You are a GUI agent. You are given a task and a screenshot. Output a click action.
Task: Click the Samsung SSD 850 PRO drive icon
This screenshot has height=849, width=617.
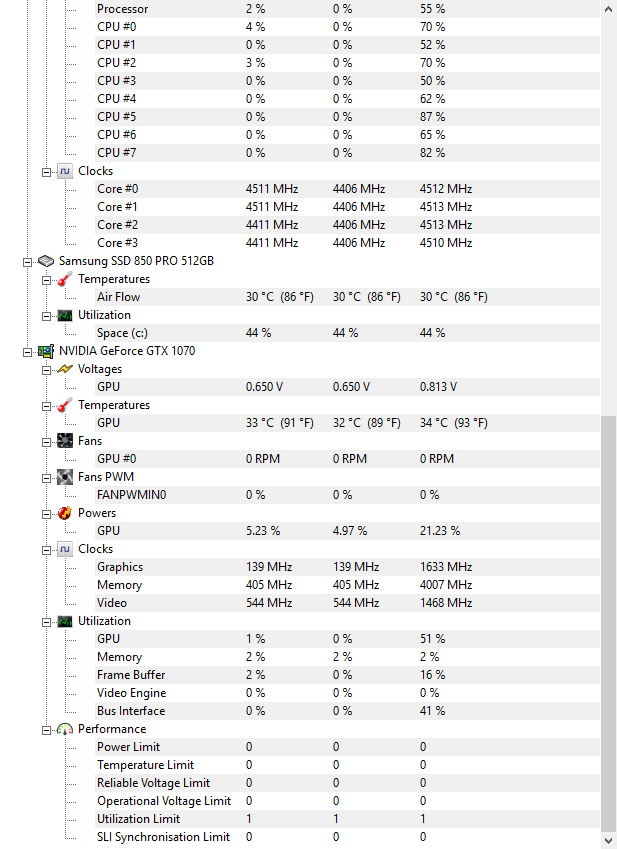[x=46, y=261]
